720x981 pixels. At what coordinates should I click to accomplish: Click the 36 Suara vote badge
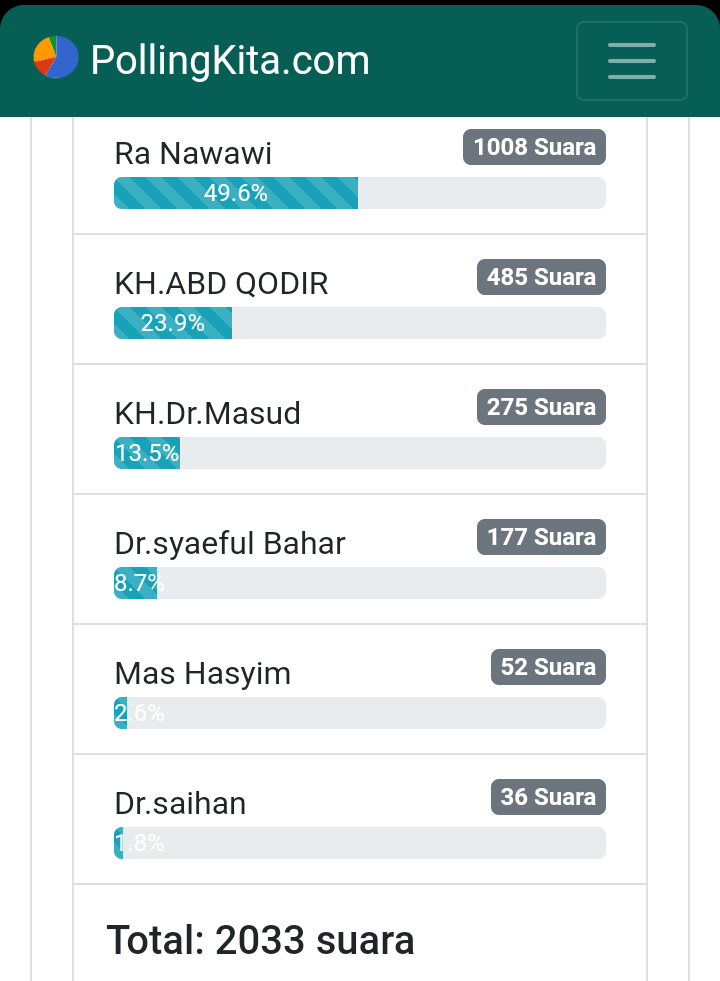coord(548,797)
